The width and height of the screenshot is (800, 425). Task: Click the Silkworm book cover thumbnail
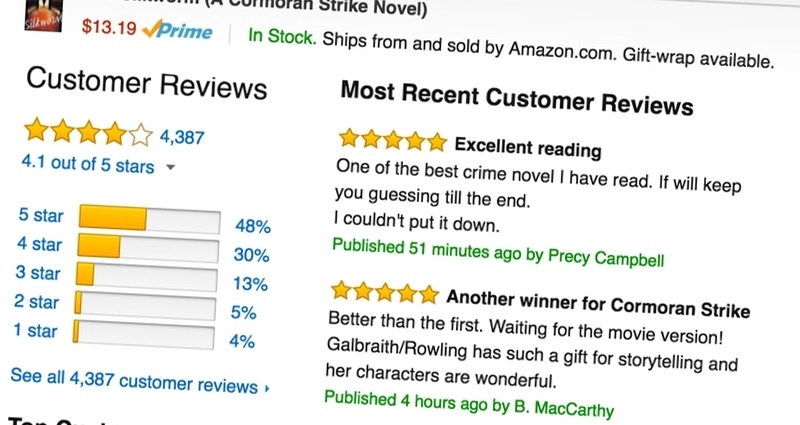coord(44,16)
